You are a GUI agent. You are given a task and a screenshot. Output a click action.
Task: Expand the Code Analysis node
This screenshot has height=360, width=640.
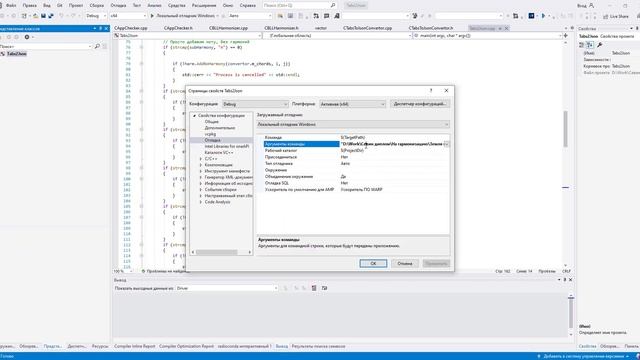[200, 202]
